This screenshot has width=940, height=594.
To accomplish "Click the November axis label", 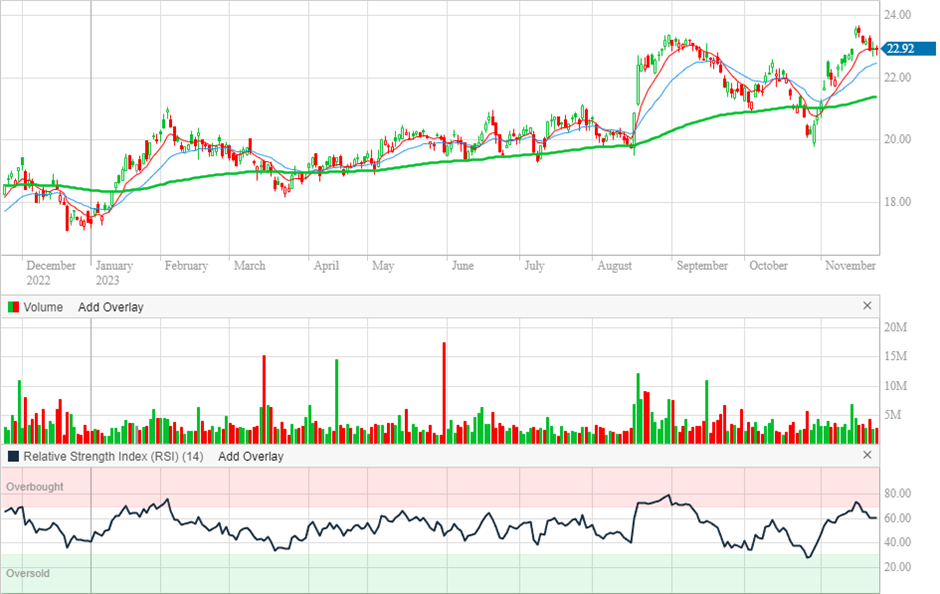I will click(850, 266).
